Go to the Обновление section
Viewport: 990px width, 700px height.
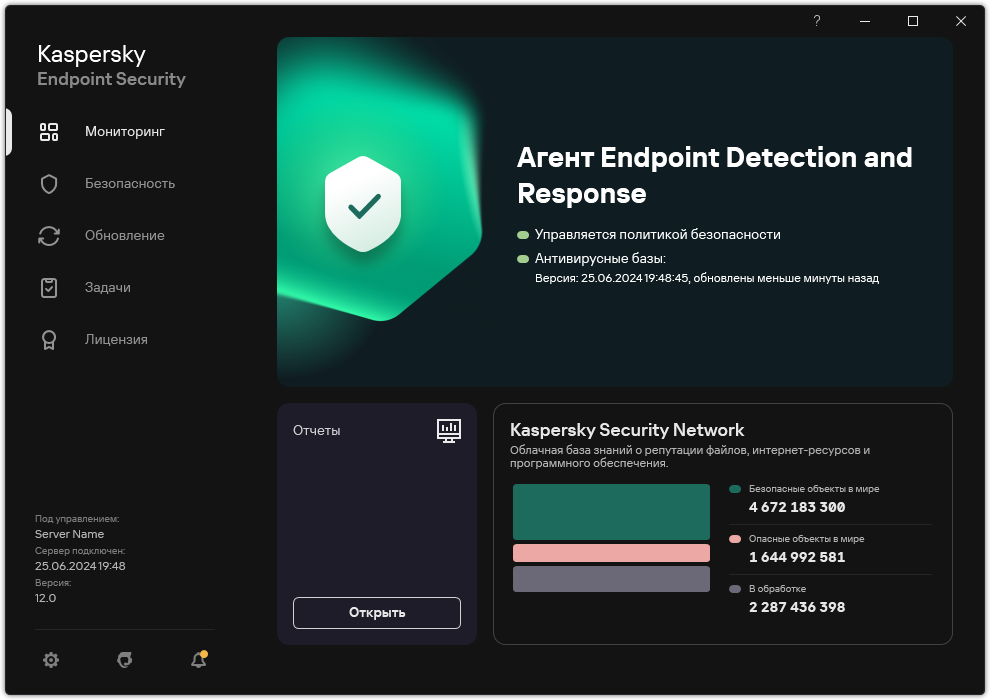click(125, 235)
